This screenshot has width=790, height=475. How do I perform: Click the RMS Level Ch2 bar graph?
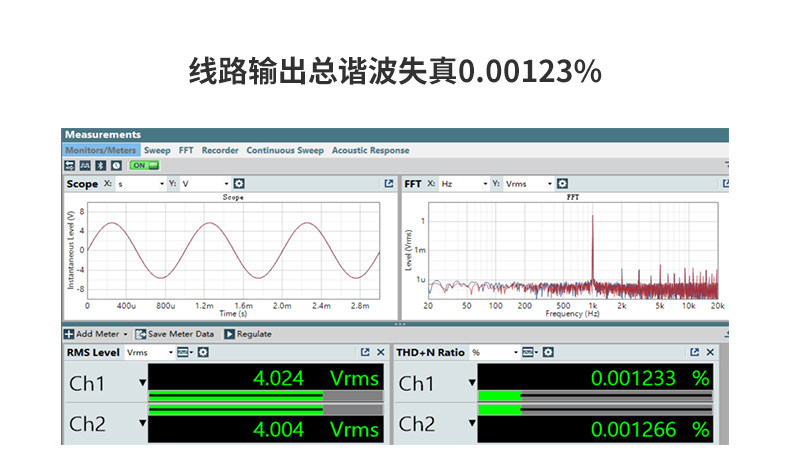266,410
